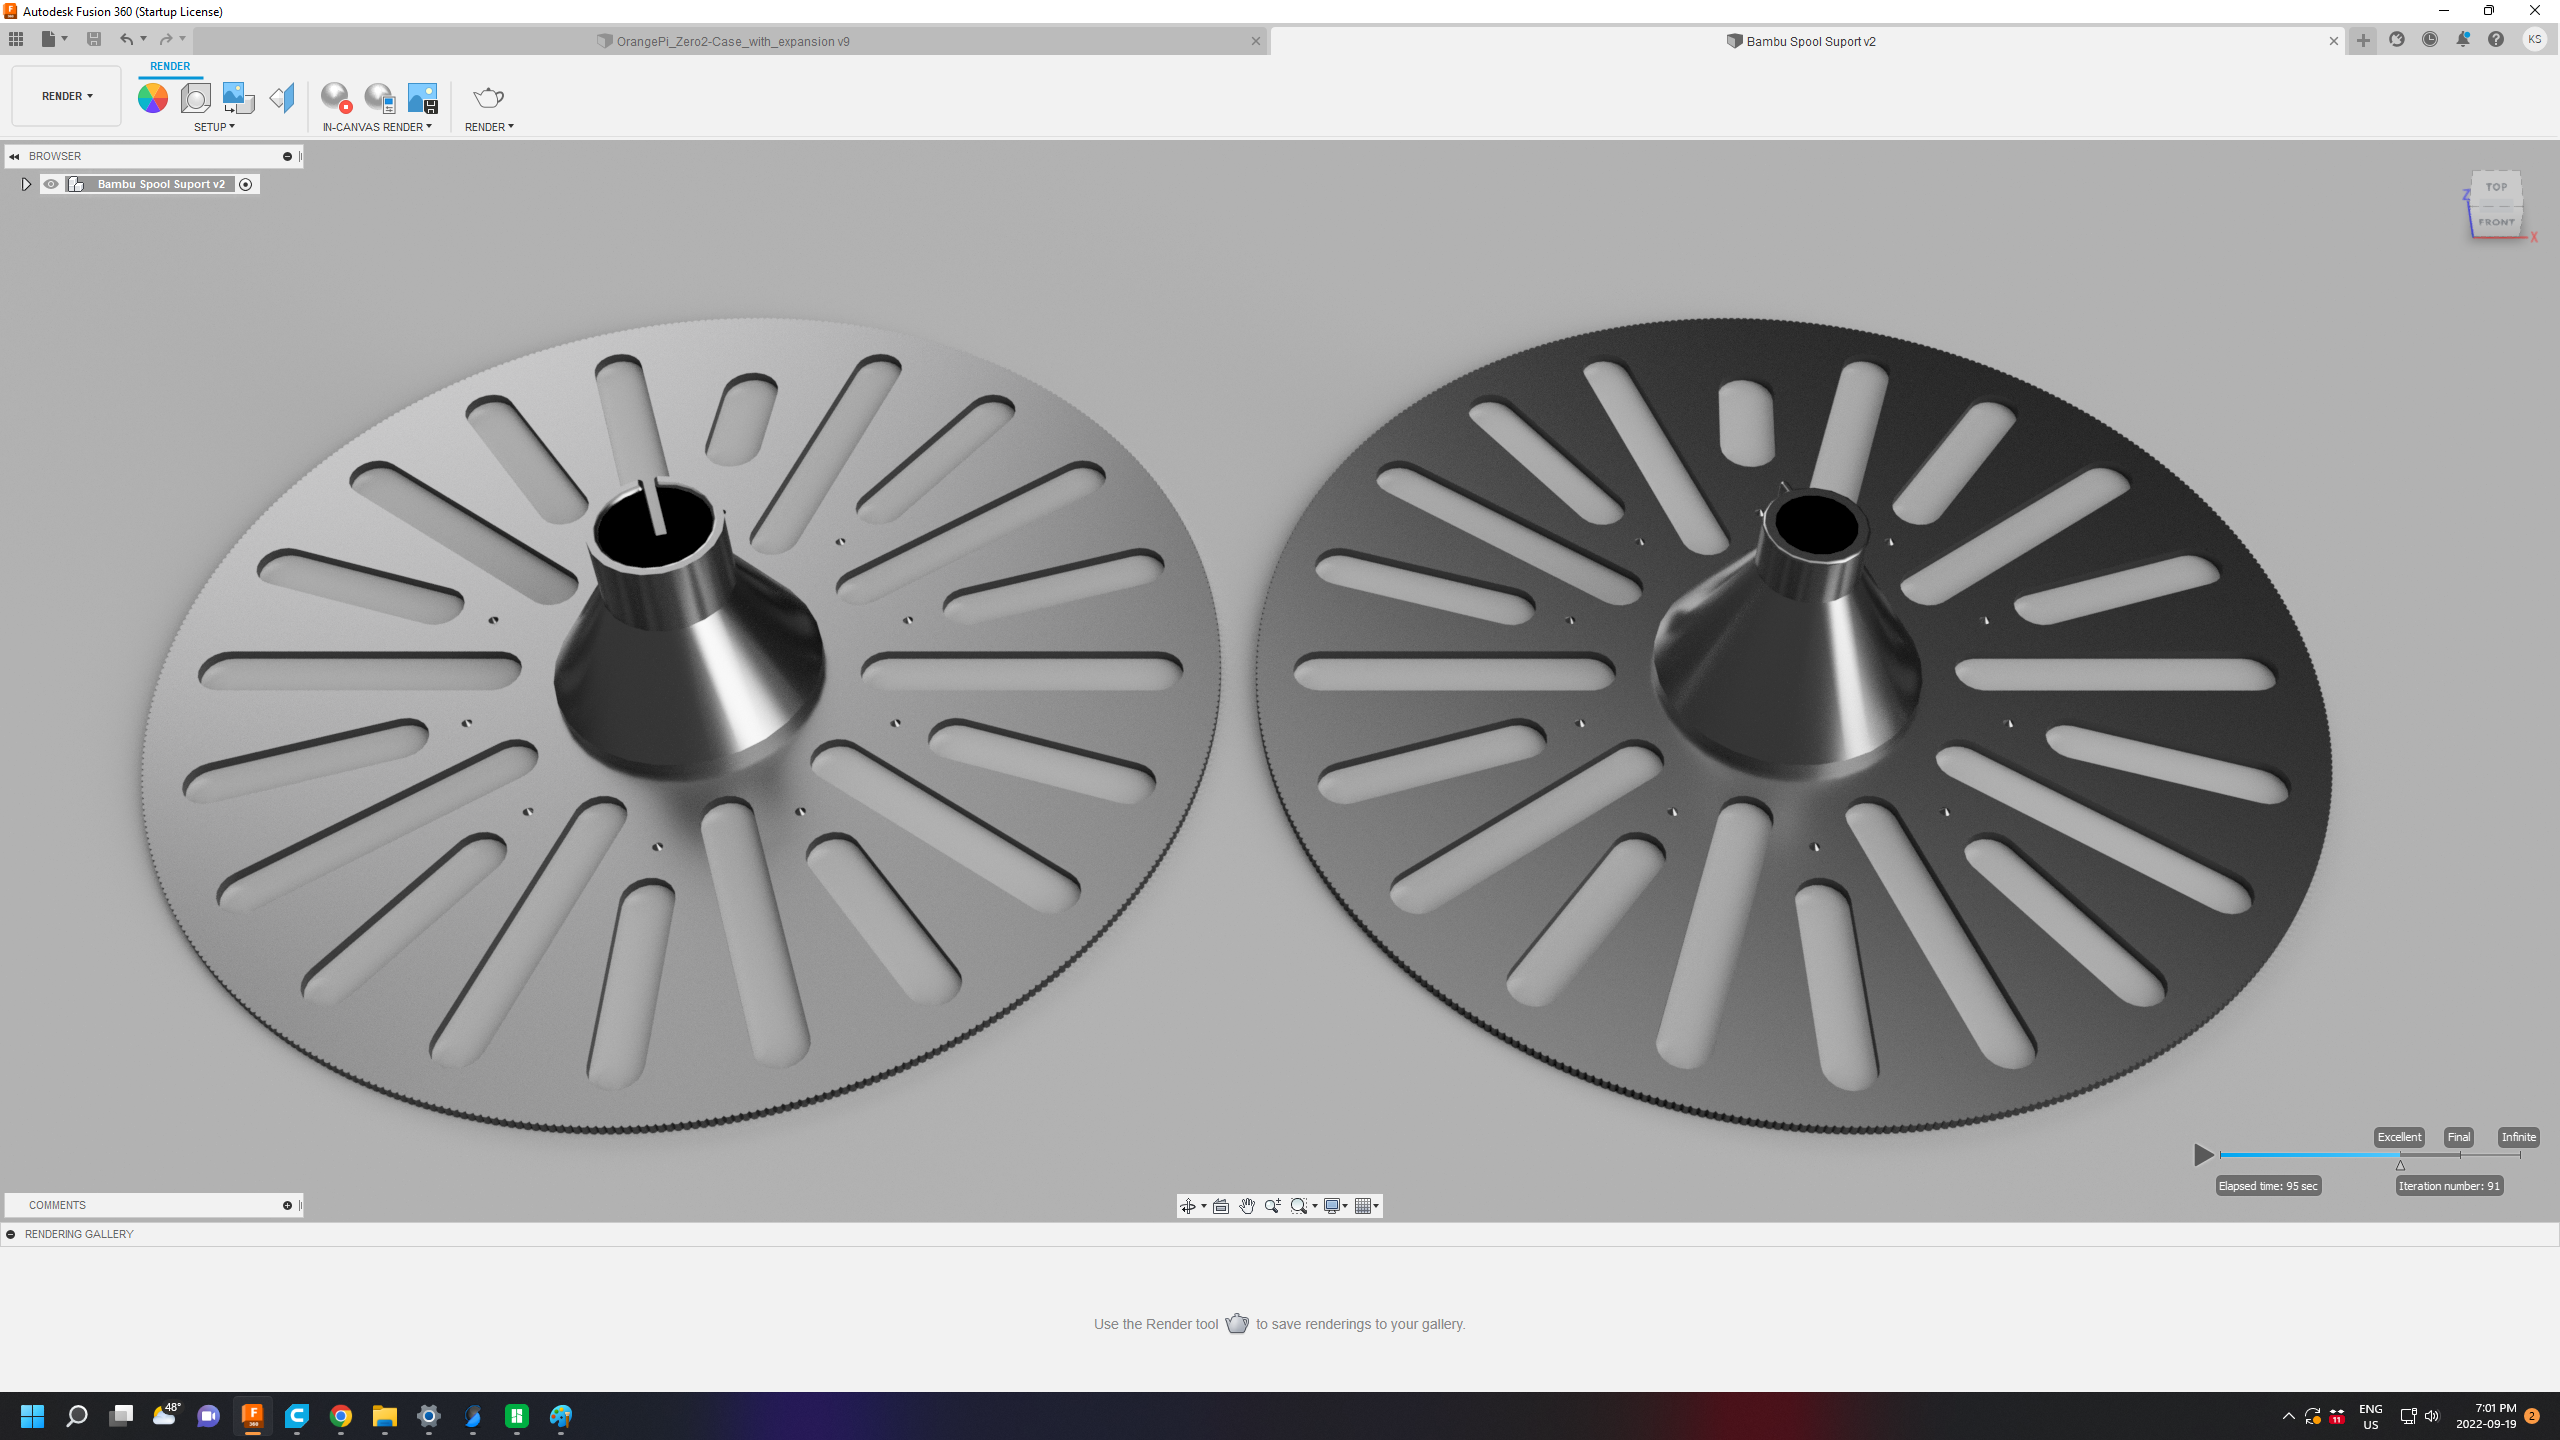Switch to OrangePi_Zero2-Case_with_expansion v9 tab
This screenshot has height=1440, width=2560.
[x=732, y=41]
